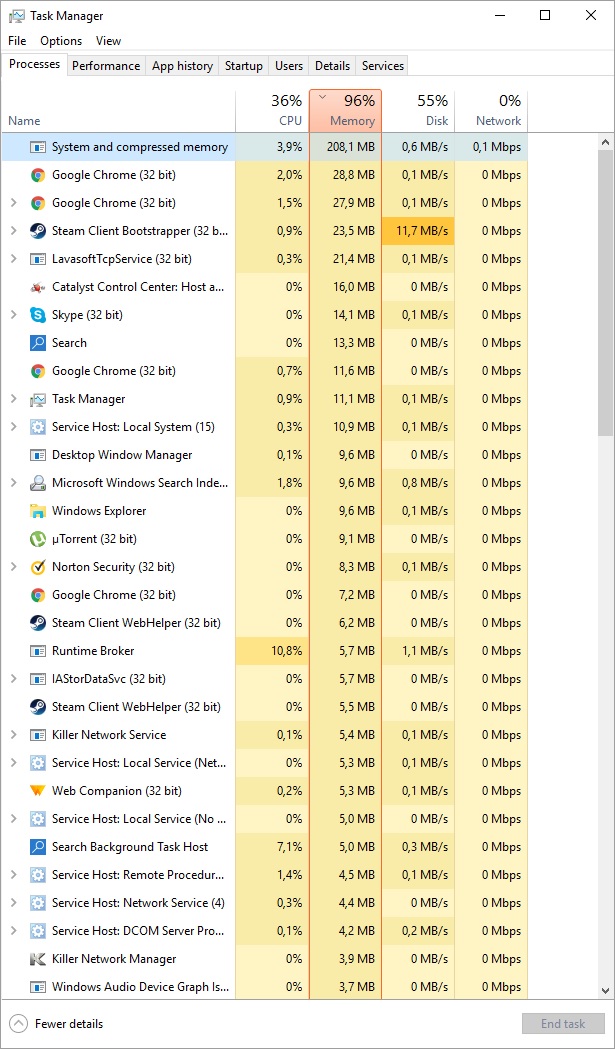
Task: Collapse view with Fewer details
Action: click(58, 1024)
